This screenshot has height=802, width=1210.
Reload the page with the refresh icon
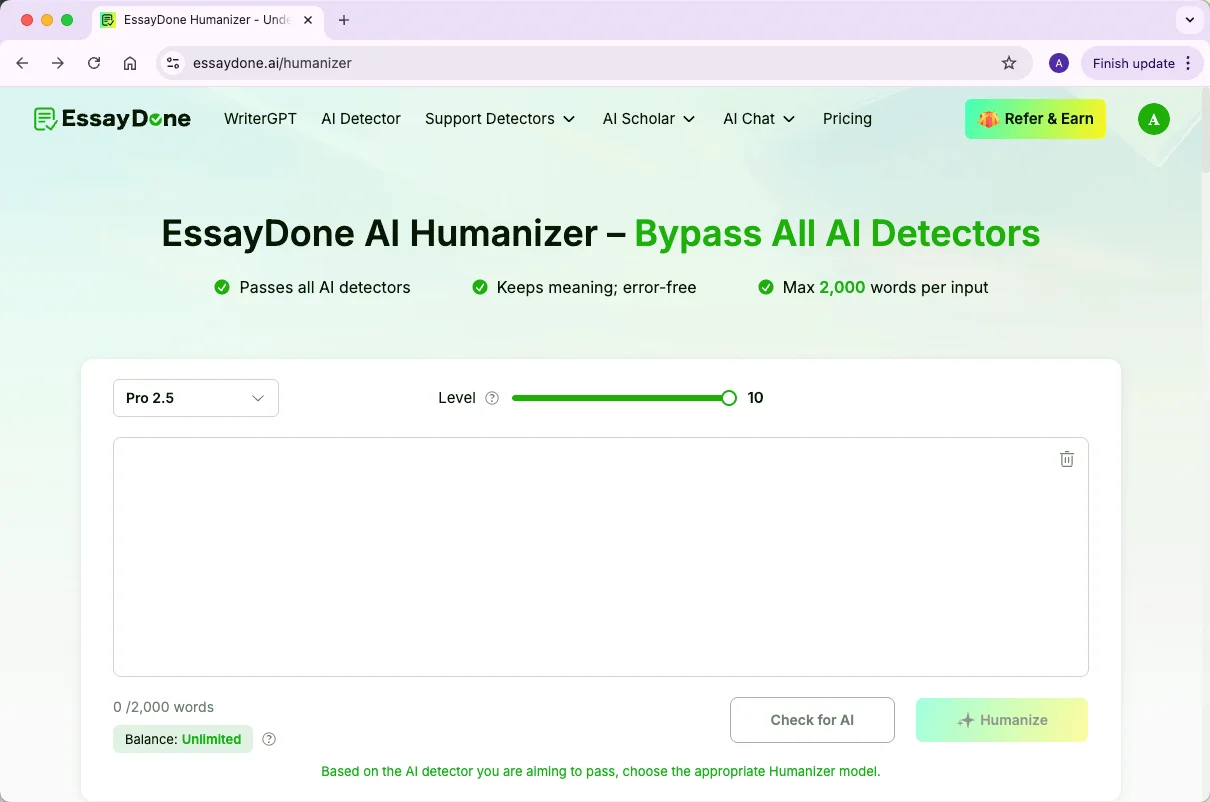[x=94, y=63]
